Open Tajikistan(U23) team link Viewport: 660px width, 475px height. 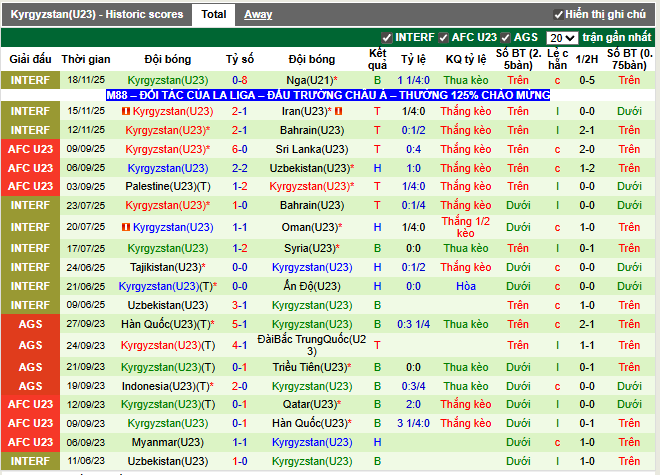168,267
